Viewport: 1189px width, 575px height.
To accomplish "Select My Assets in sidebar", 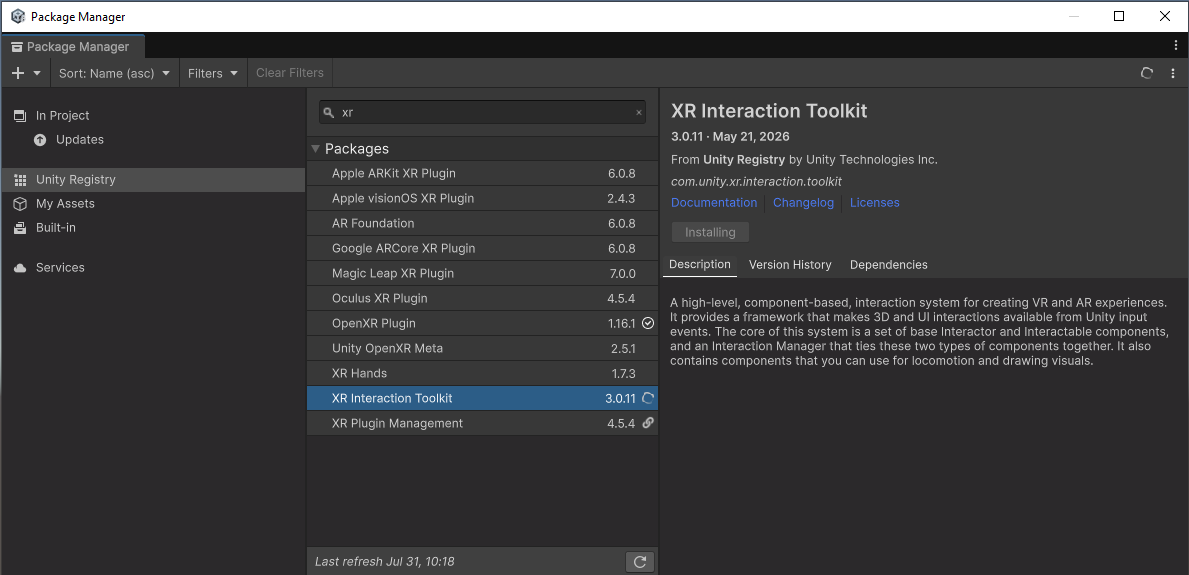I will click(153, 203).
